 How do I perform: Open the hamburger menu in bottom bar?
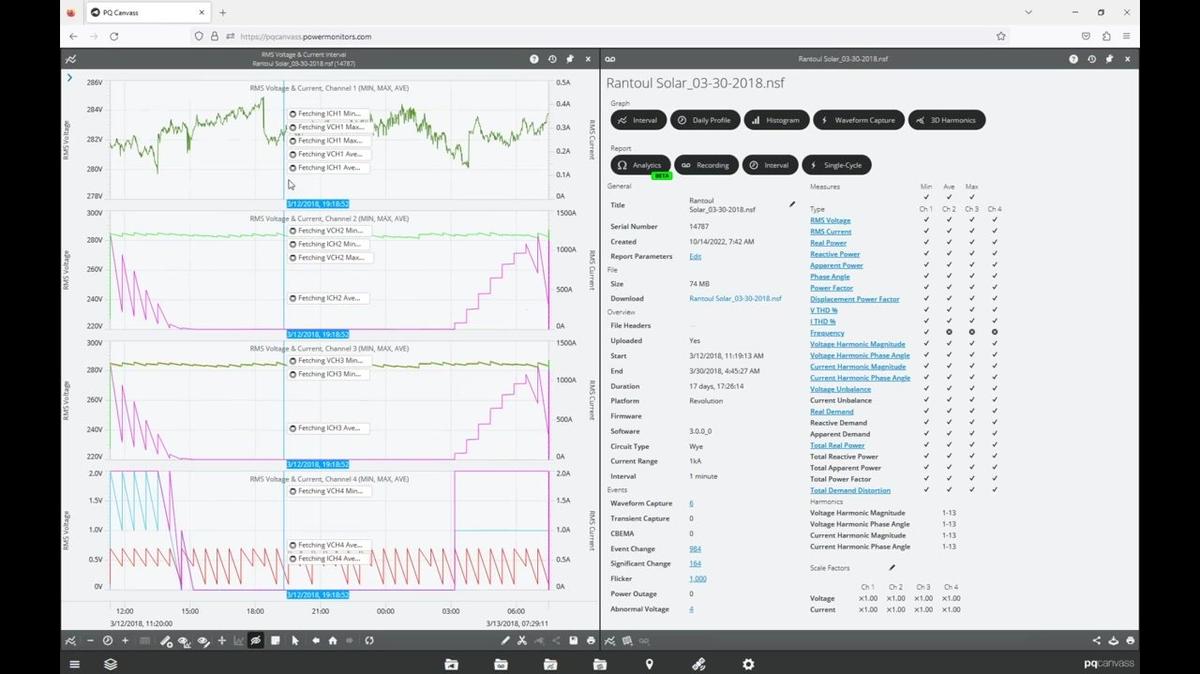tap(74, 664)
